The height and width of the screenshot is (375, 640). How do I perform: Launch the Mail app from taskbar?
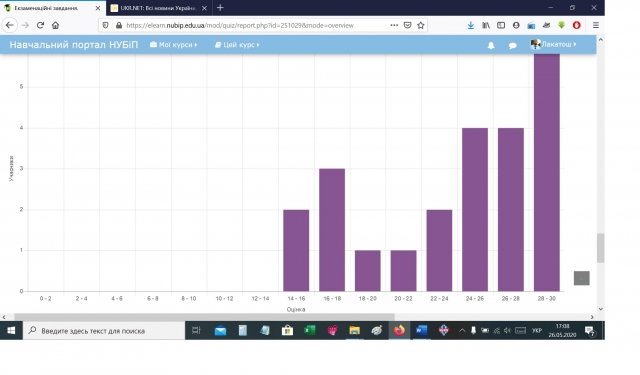click(x=220, y=331)
